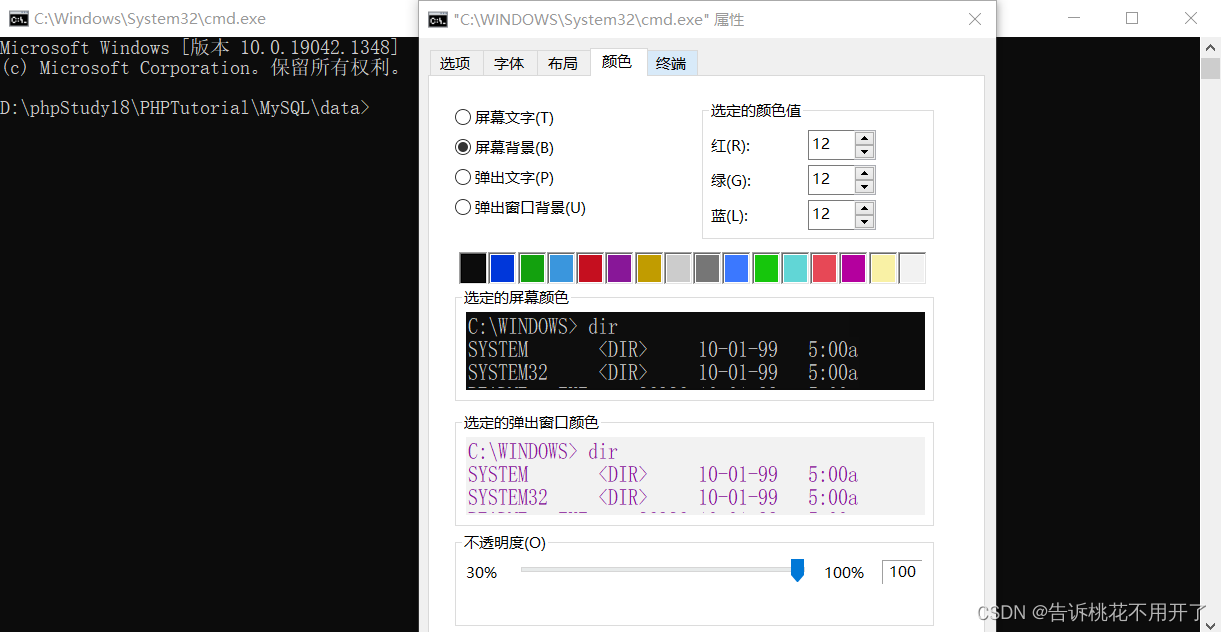Click the selected screen colors preview box
The width and height of the screenshot is (1221, 632).
click(x=695, y=351)
